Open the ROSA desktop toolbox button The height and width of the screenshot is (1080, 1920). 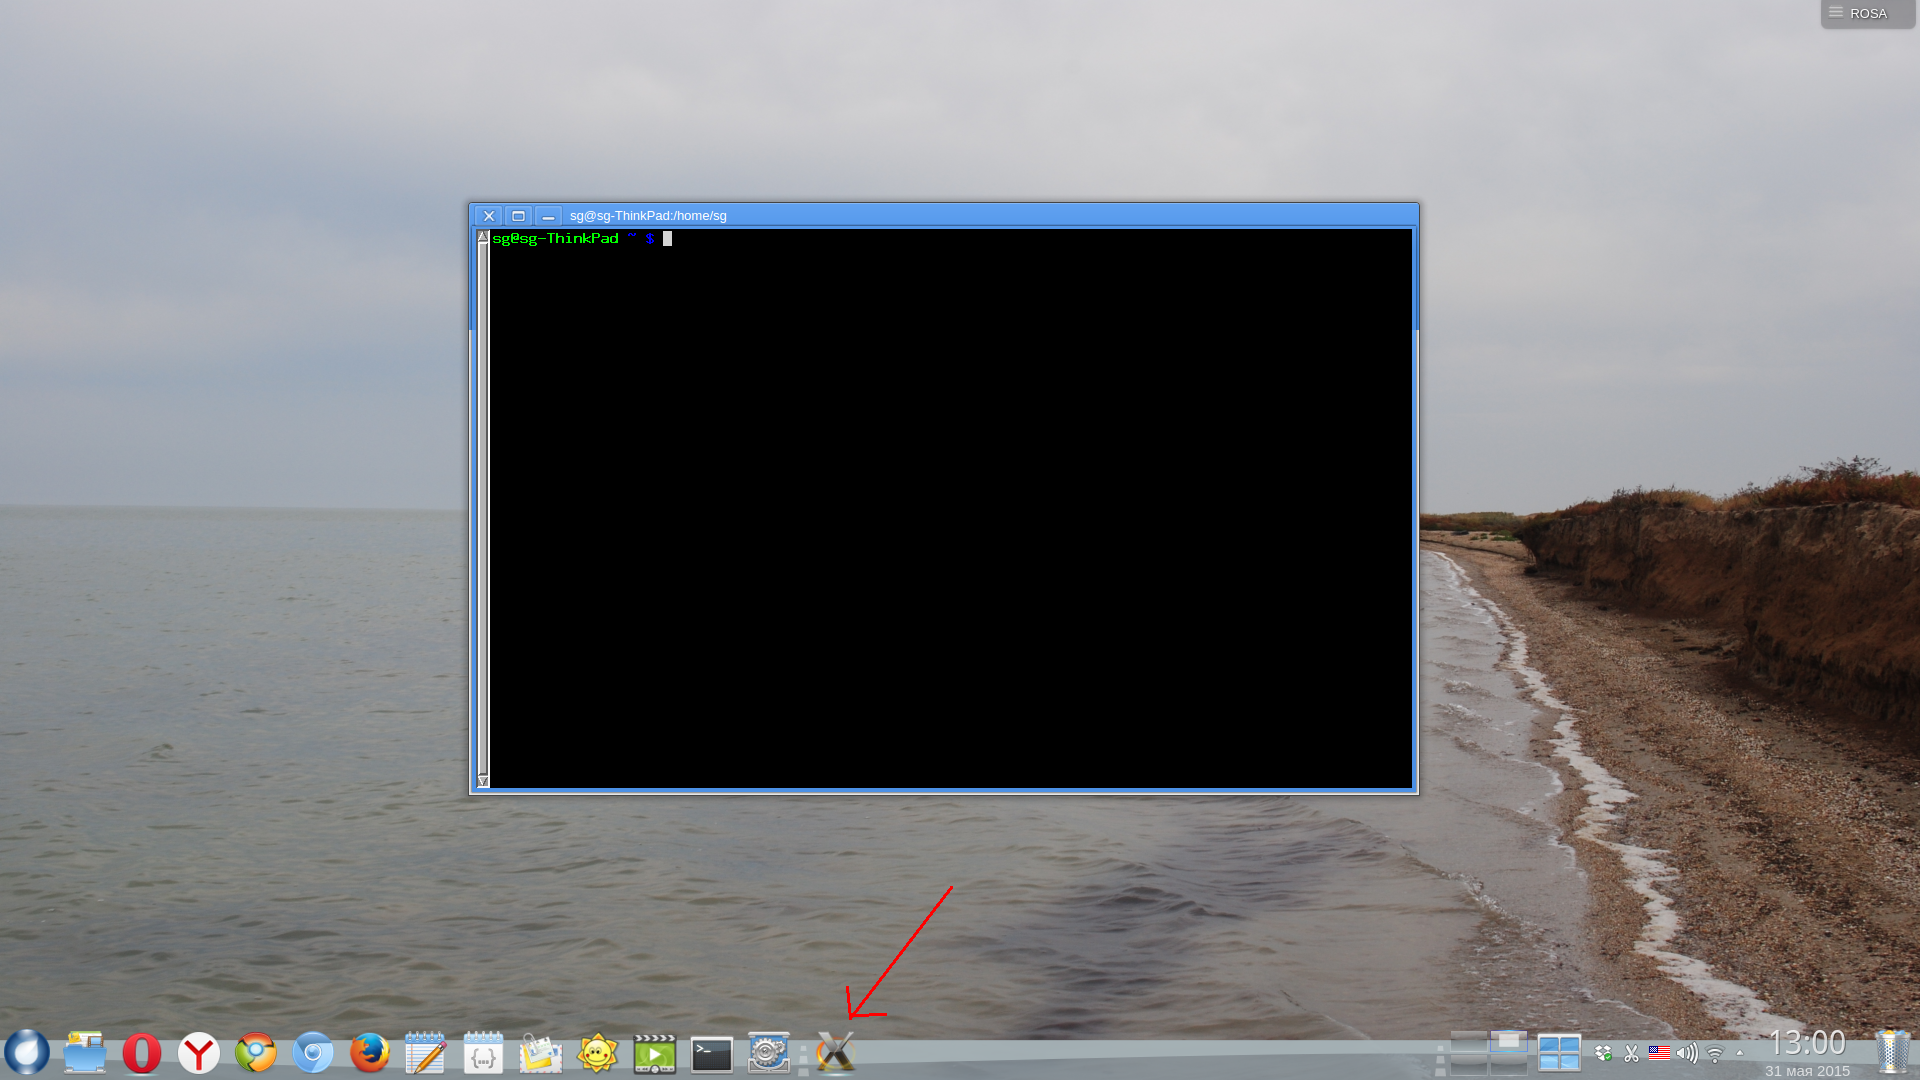[1867, 13]
